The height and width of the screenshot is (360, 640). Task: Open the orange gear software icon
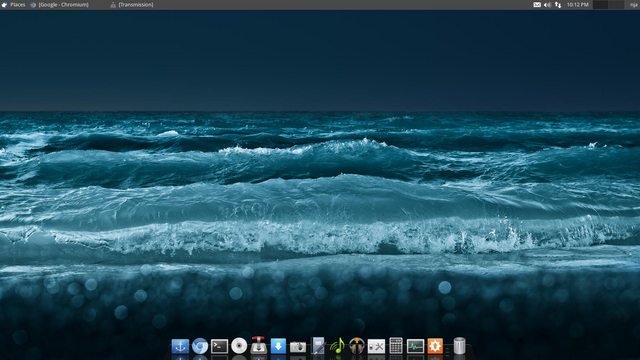435,346
